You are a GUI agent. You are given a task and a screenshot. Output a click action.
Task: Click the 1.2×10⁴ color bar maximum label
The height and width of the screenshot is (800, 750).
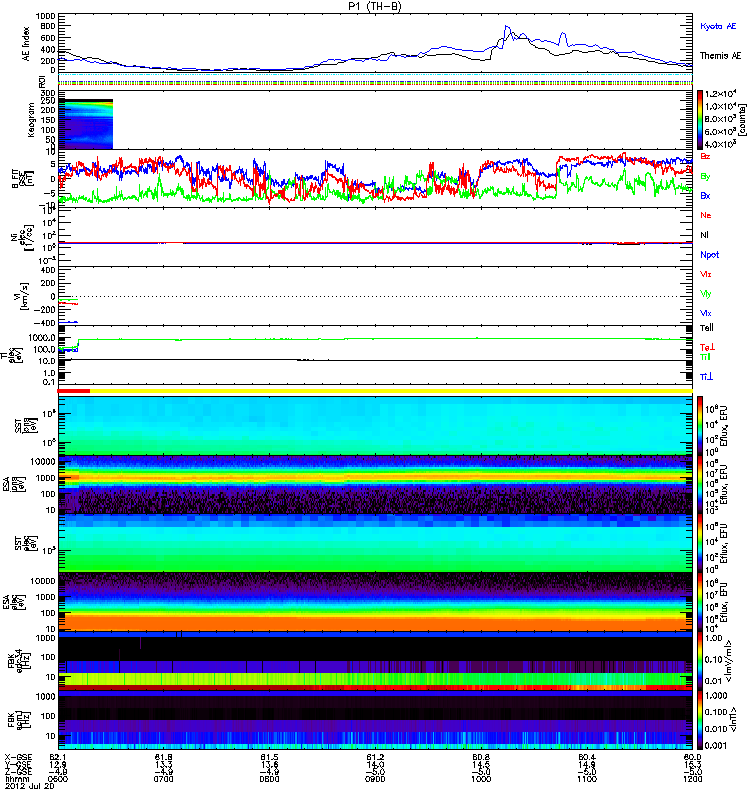click(x=721, y=94)
